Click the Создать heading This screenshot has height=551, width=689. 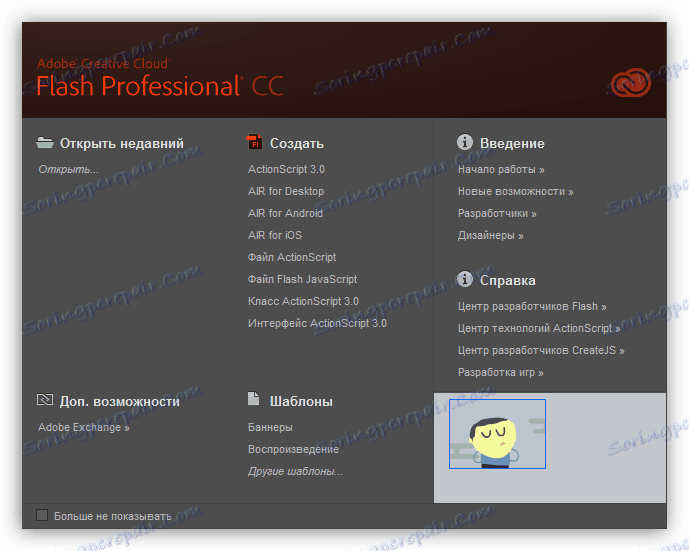pyautogui.click(x=297, y=143)
